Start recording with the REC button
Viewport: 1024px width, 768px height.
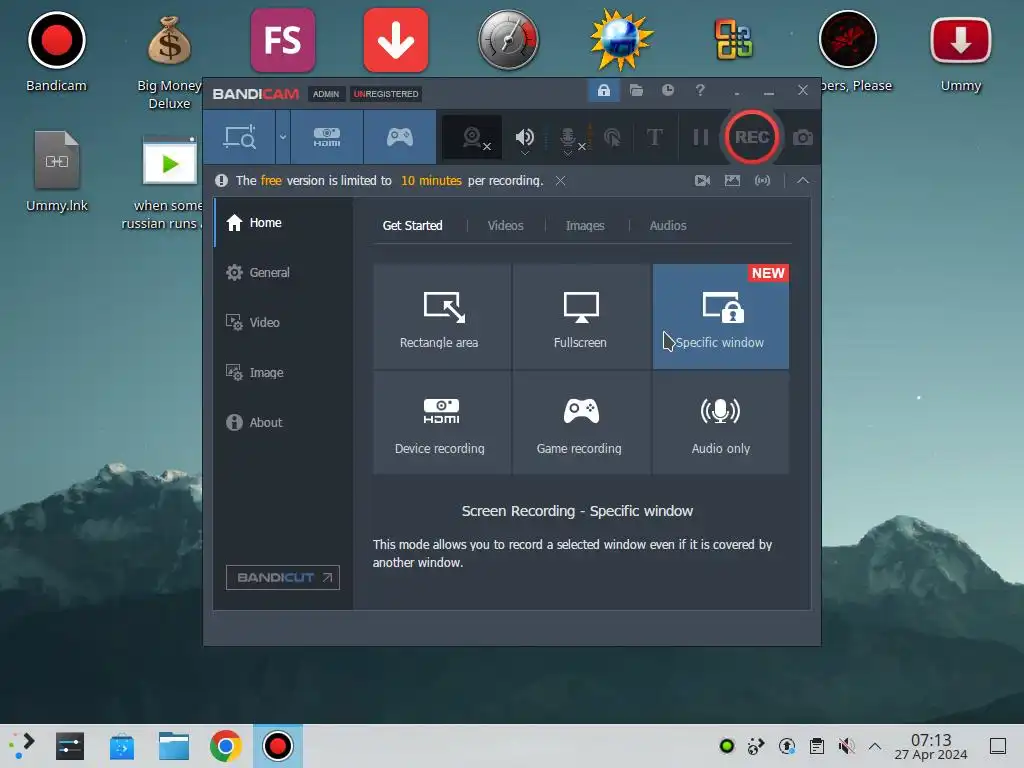point(752,137)
